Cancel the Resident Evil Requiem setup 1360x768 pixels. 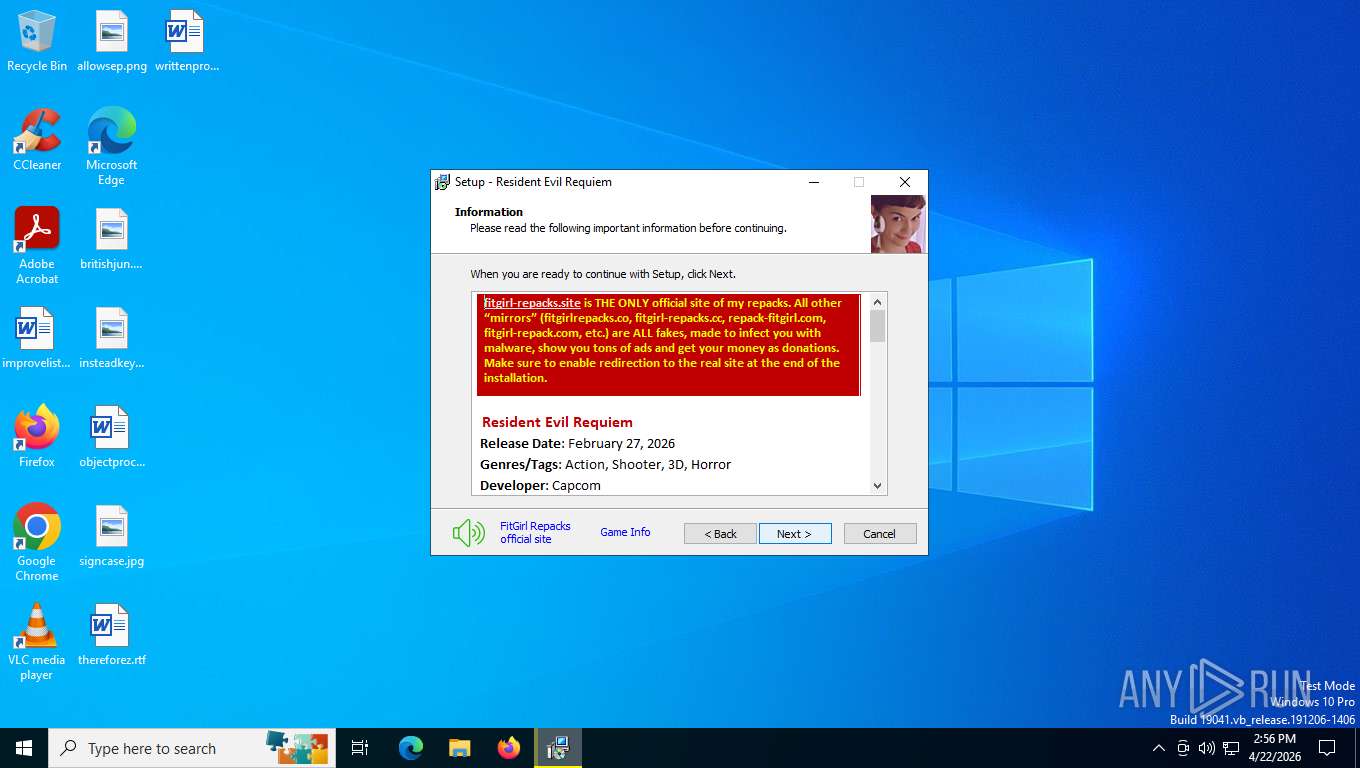[x=880, y=534]
